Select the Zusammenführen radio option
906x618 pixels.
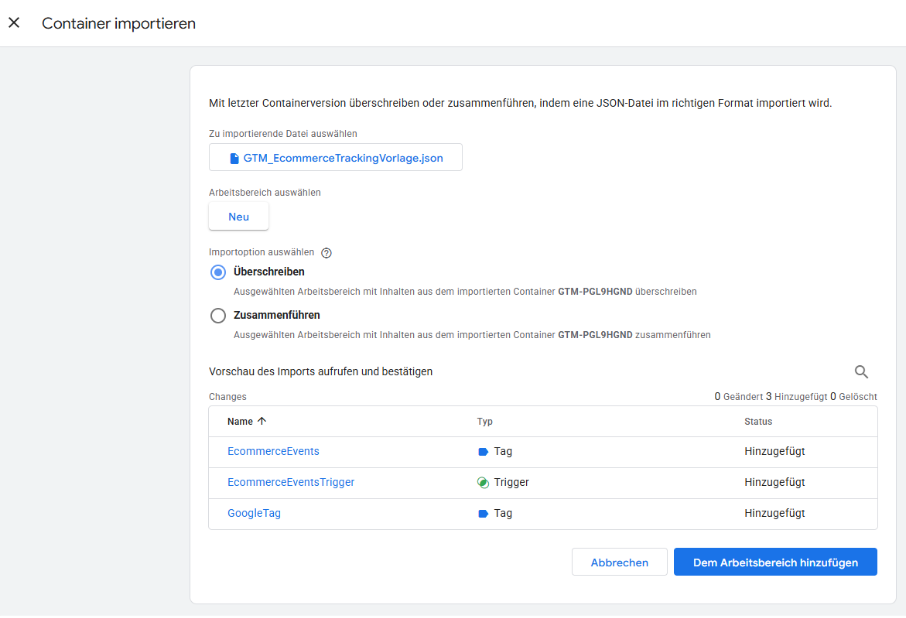point(218,316)
